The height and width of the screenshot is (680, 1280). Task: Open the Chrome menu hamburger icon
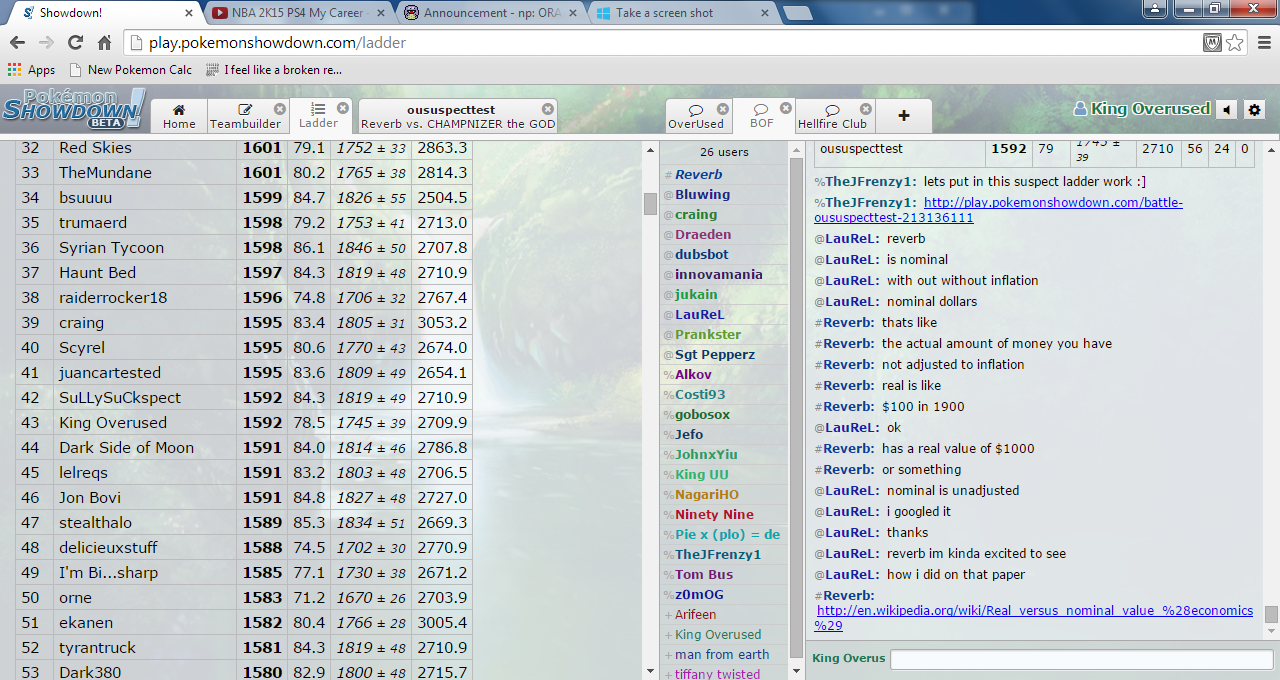pyautogui.click(x=1263, y=43)
